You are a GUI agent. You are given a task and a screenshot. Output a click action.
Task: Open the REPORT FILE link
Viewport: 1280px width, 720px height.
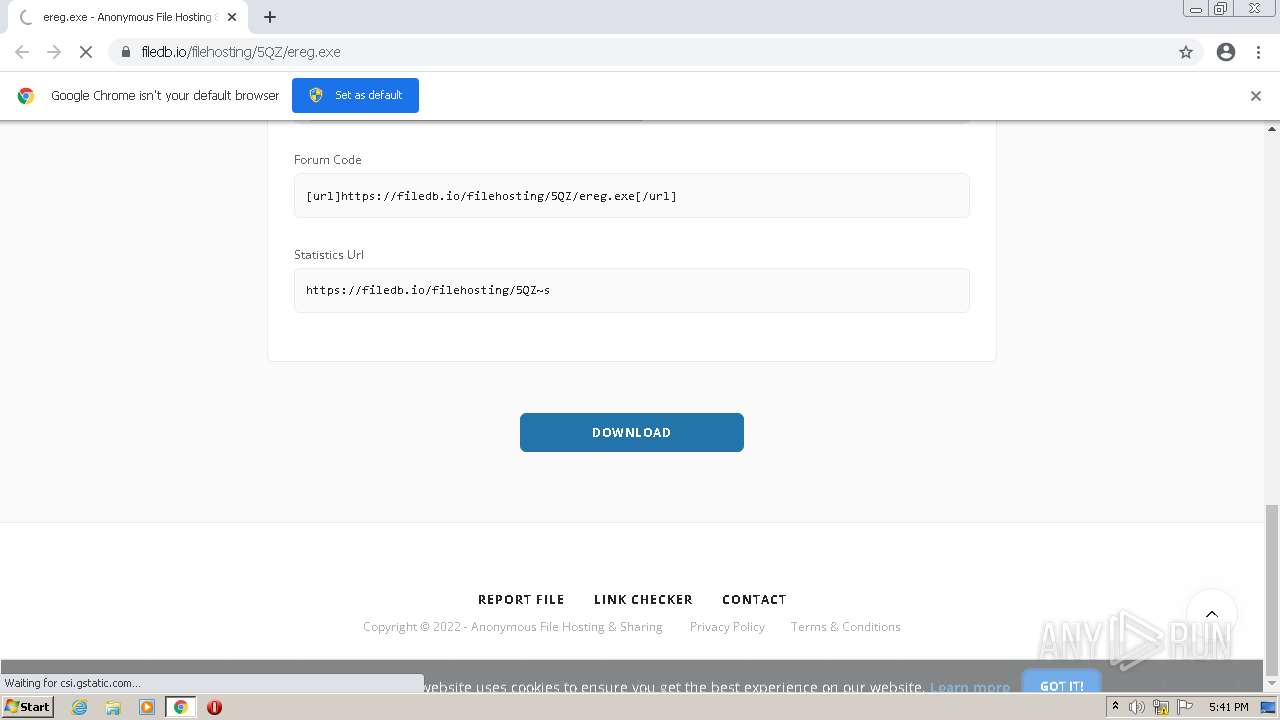tap(521, 599)
